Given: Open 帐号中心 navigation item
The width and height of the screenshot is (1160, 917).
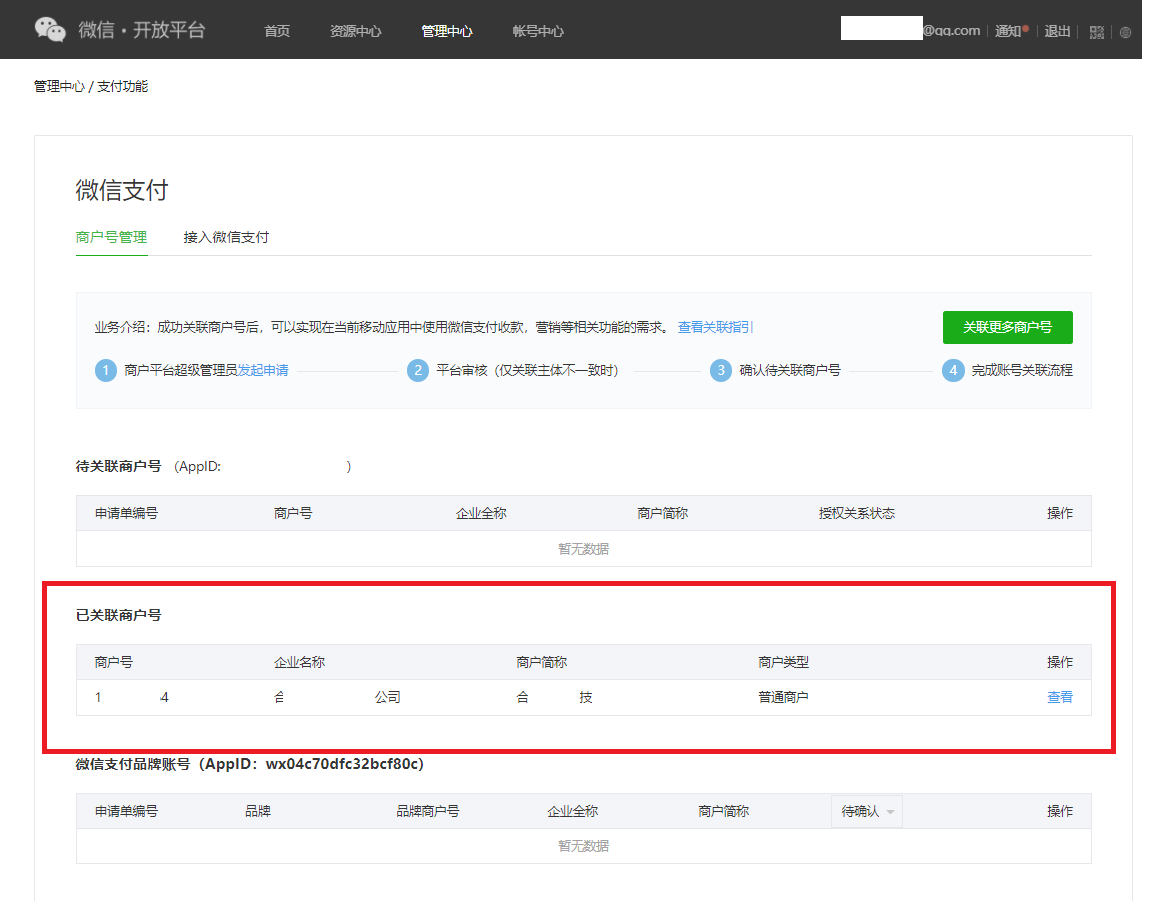Looking at the screenshot, I should tap(538, 31).
